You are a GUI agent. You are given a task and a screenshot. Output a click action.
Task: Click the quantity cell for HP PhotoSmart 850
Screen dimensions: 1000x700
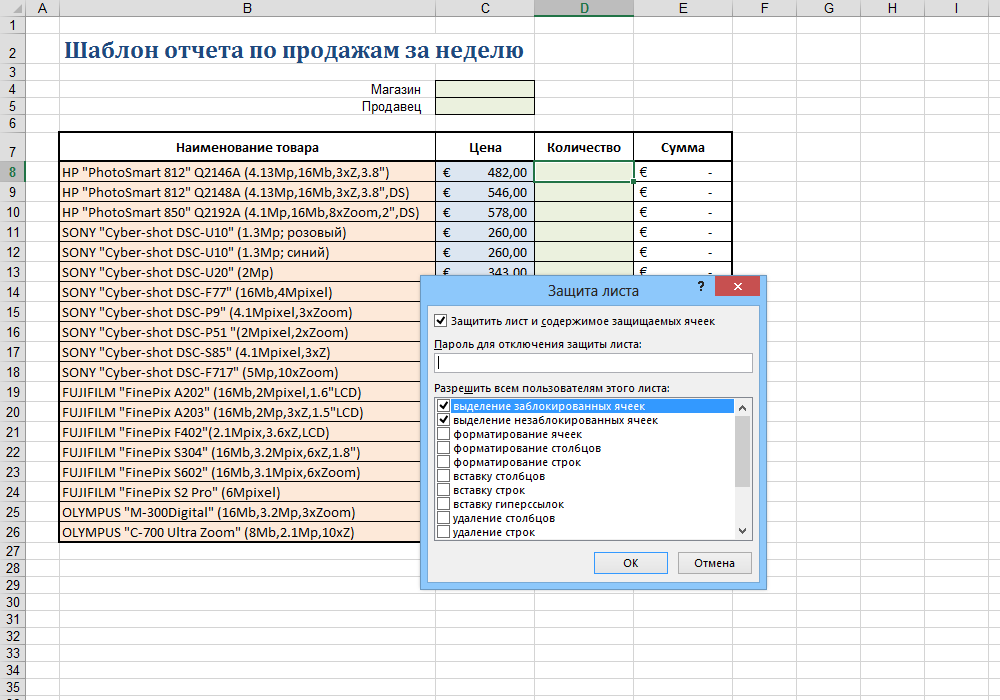click(584, 212)
